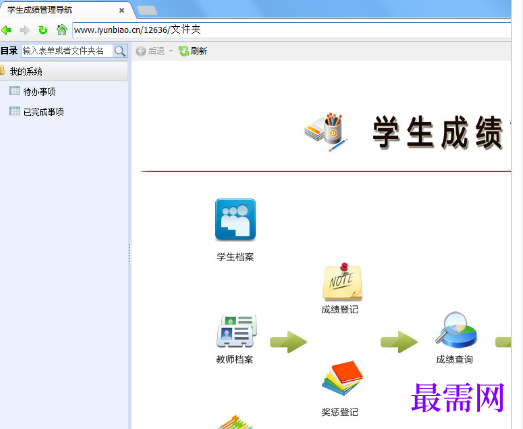Click the 成绩登记 label
Screen dimensions: 523x429
click(340, 309)
